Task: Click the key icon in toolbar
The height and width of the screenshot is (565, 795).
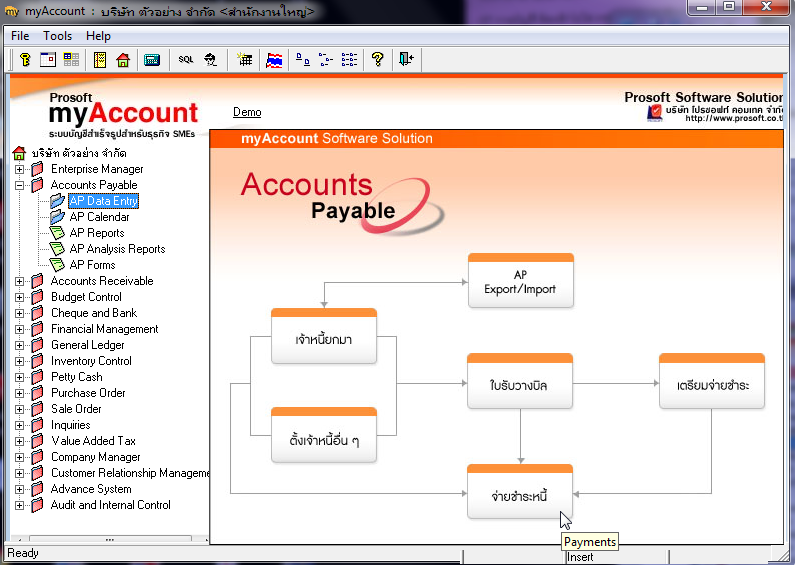Action: pos(25,59)
